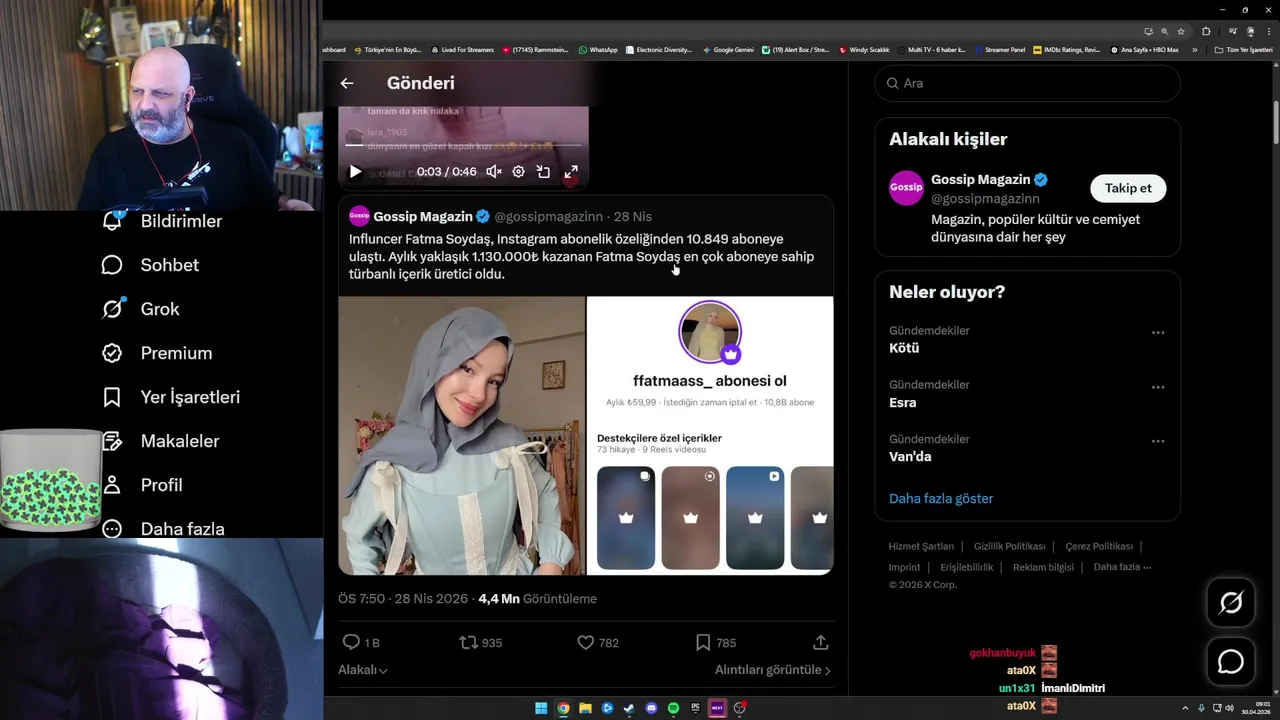The height and width of the screenshot is (720, 1280).
Task: Open the floating Grok button
Action: point(1231,602)
